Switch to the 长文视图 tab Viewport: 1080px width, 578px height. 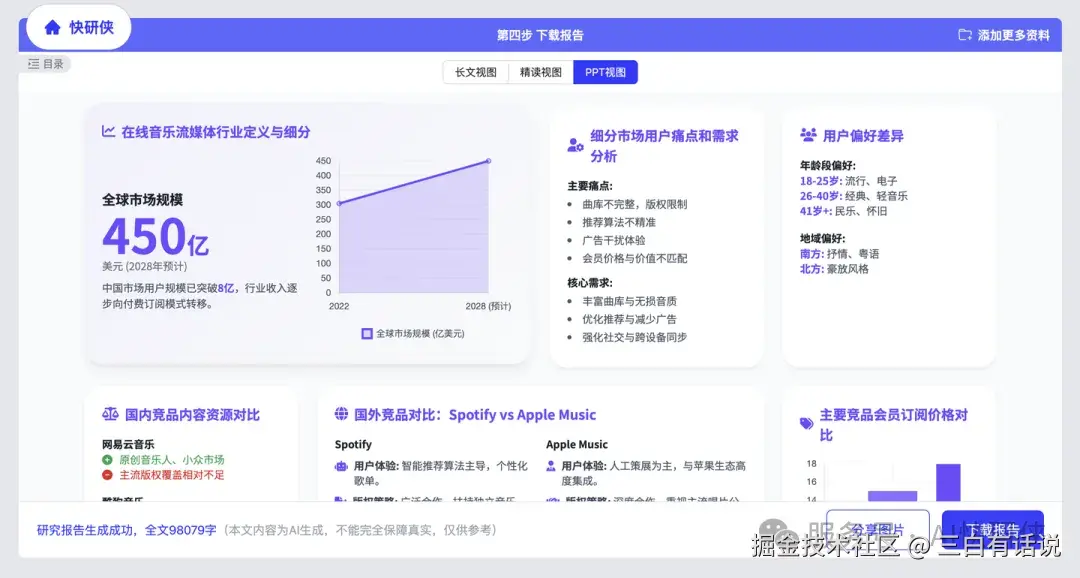(476, 72)
